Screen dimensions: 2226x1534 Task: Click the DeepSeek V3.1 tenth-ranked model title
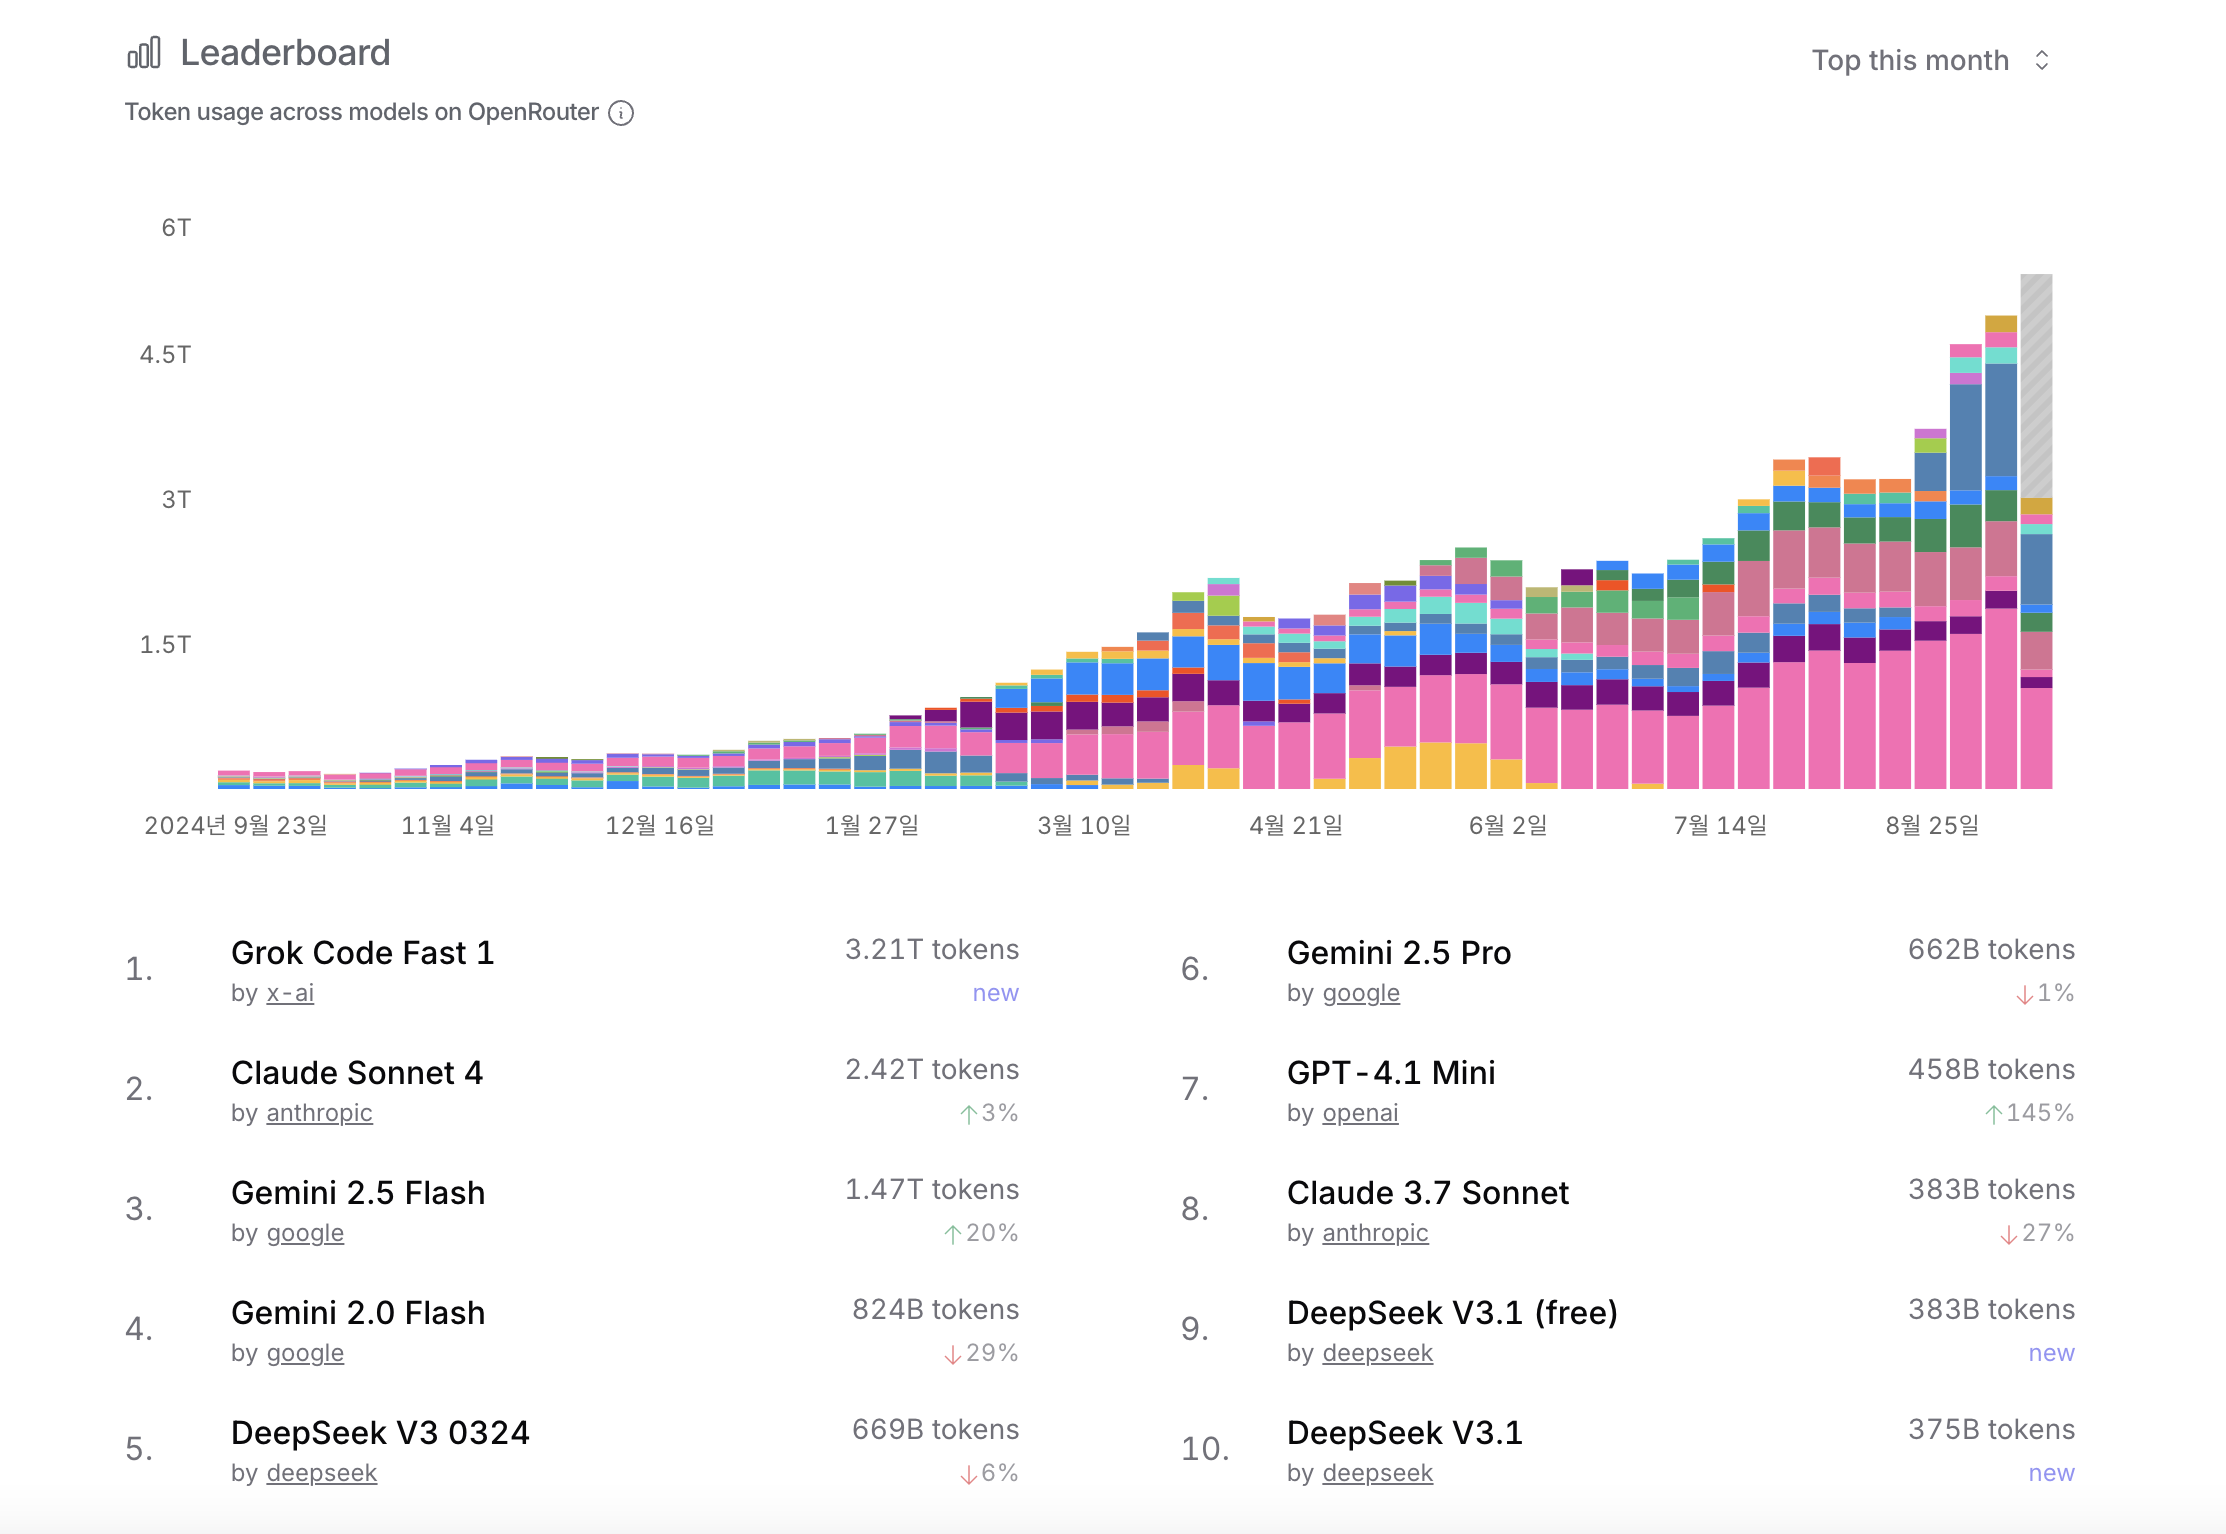coord(1404,1433)
